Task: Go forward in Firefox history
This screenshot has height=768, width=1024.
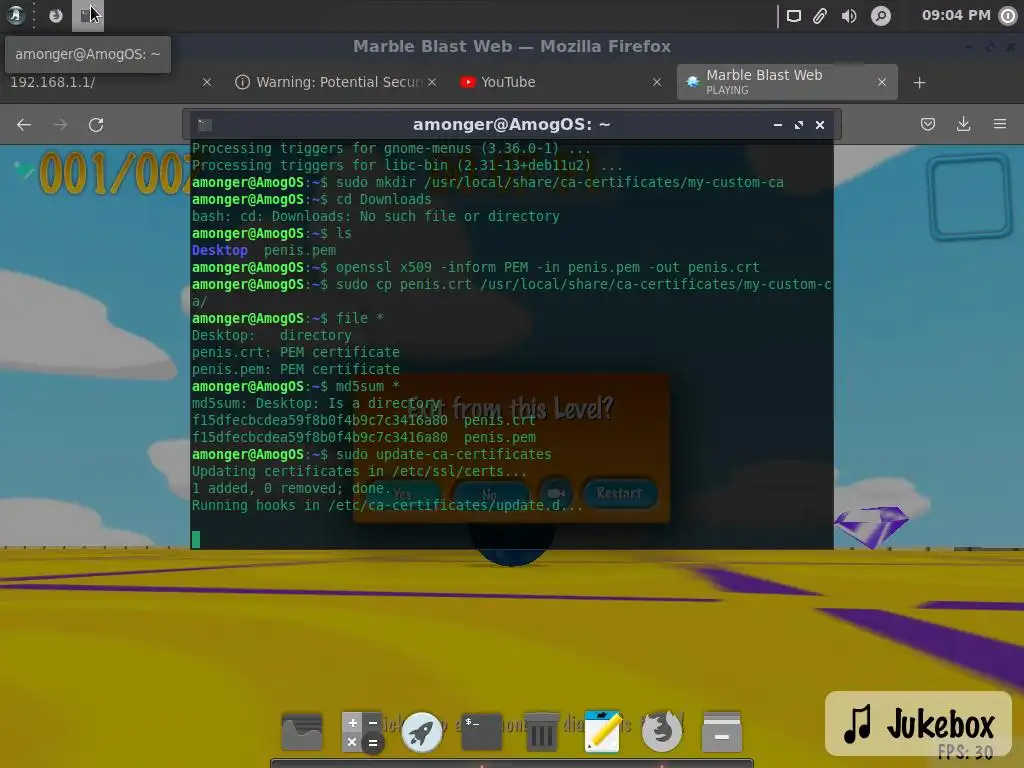Action: pos(60,125)
